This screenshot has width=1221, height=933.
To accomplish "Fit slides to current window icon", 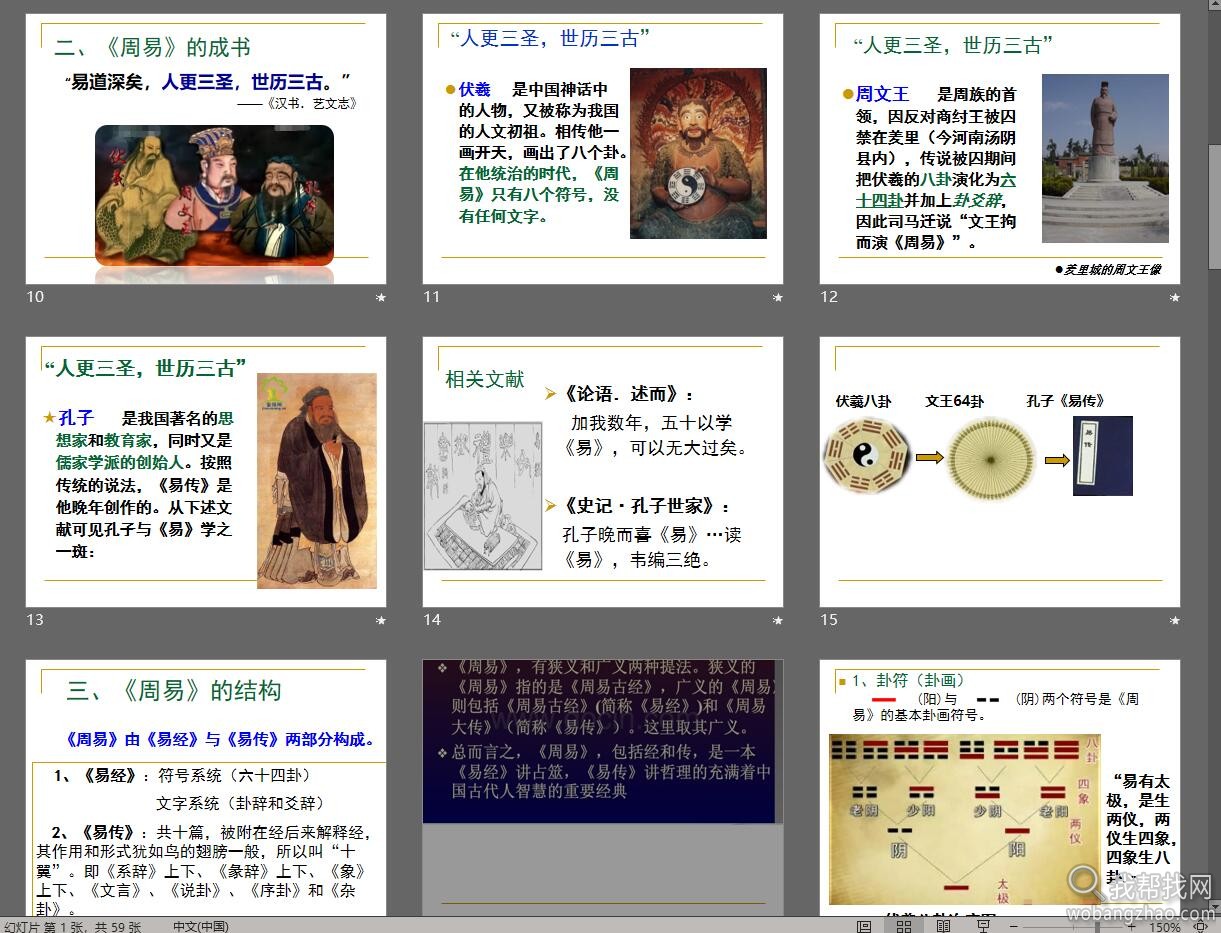I will [1201, 927].
